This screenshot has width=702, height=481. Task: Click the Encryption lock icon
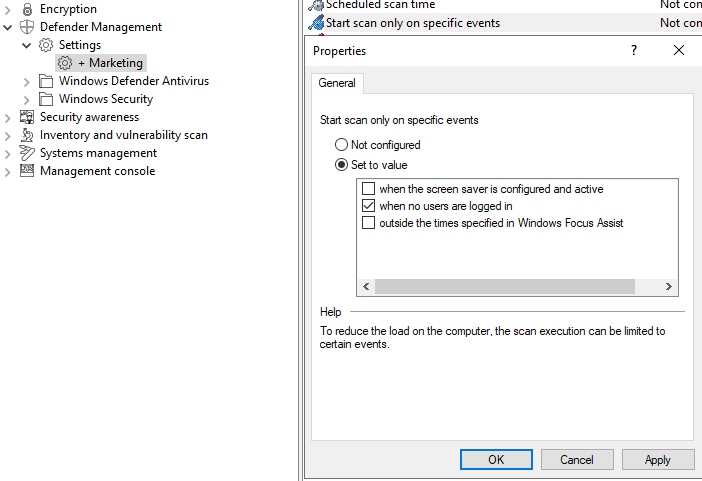pyautogui.click(x=27, y=9)
